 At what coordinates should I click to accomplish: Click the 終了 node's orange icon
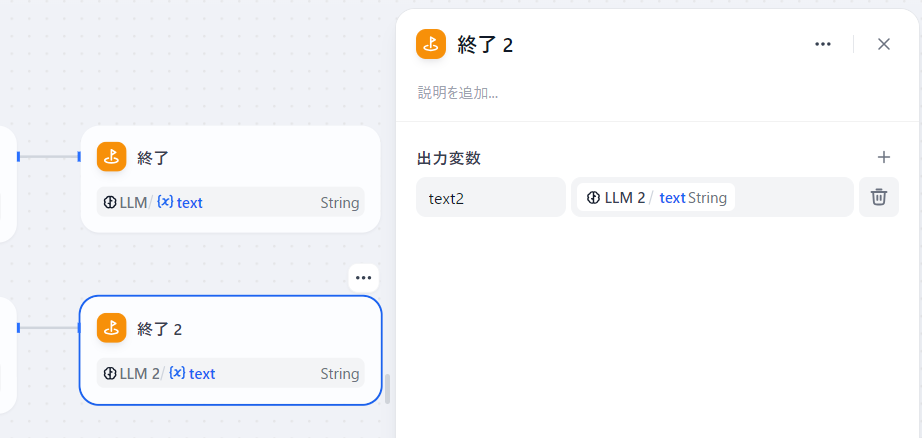click(112, 157)
